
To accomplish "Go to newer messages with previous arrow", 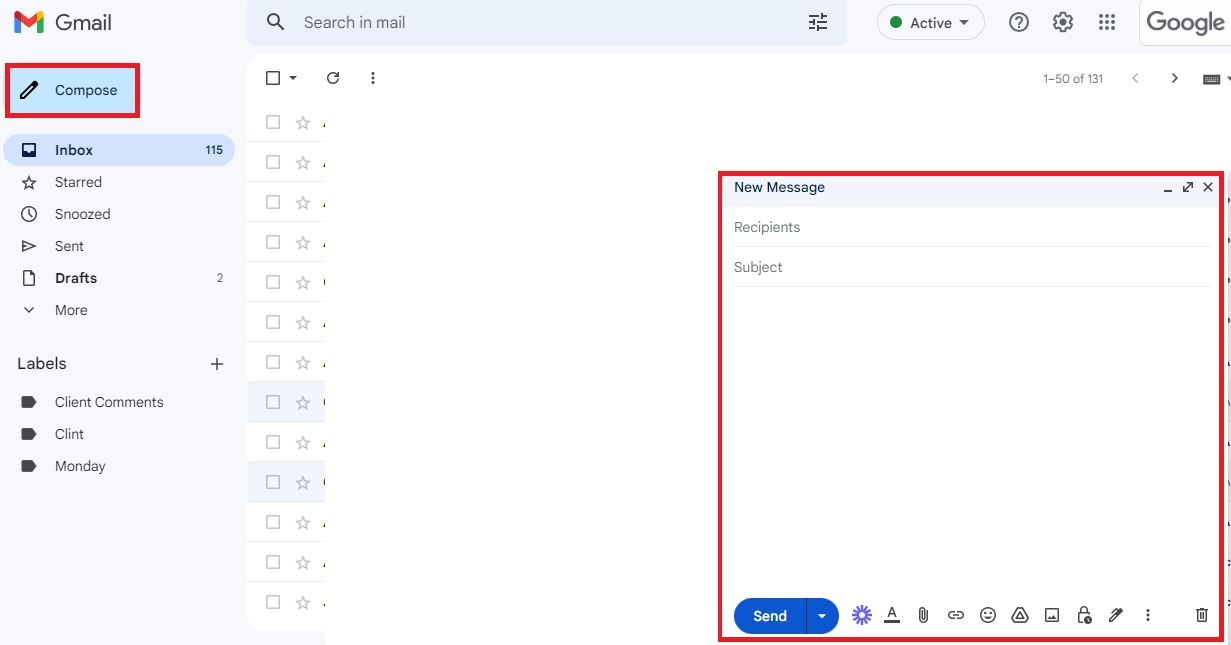I will coord(1135,78).
